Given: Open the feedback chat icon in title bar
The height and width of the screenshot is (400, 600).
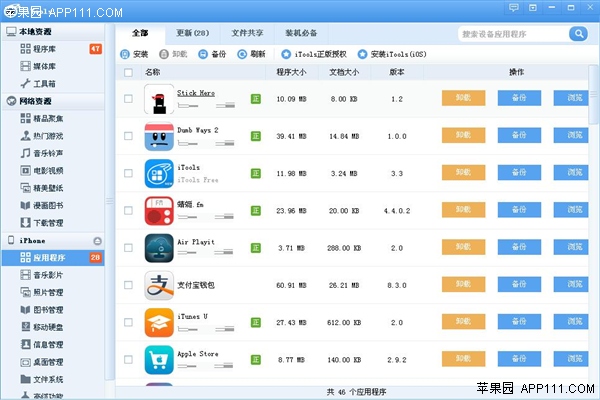Looking at the screenshot, I should point(514,8).
